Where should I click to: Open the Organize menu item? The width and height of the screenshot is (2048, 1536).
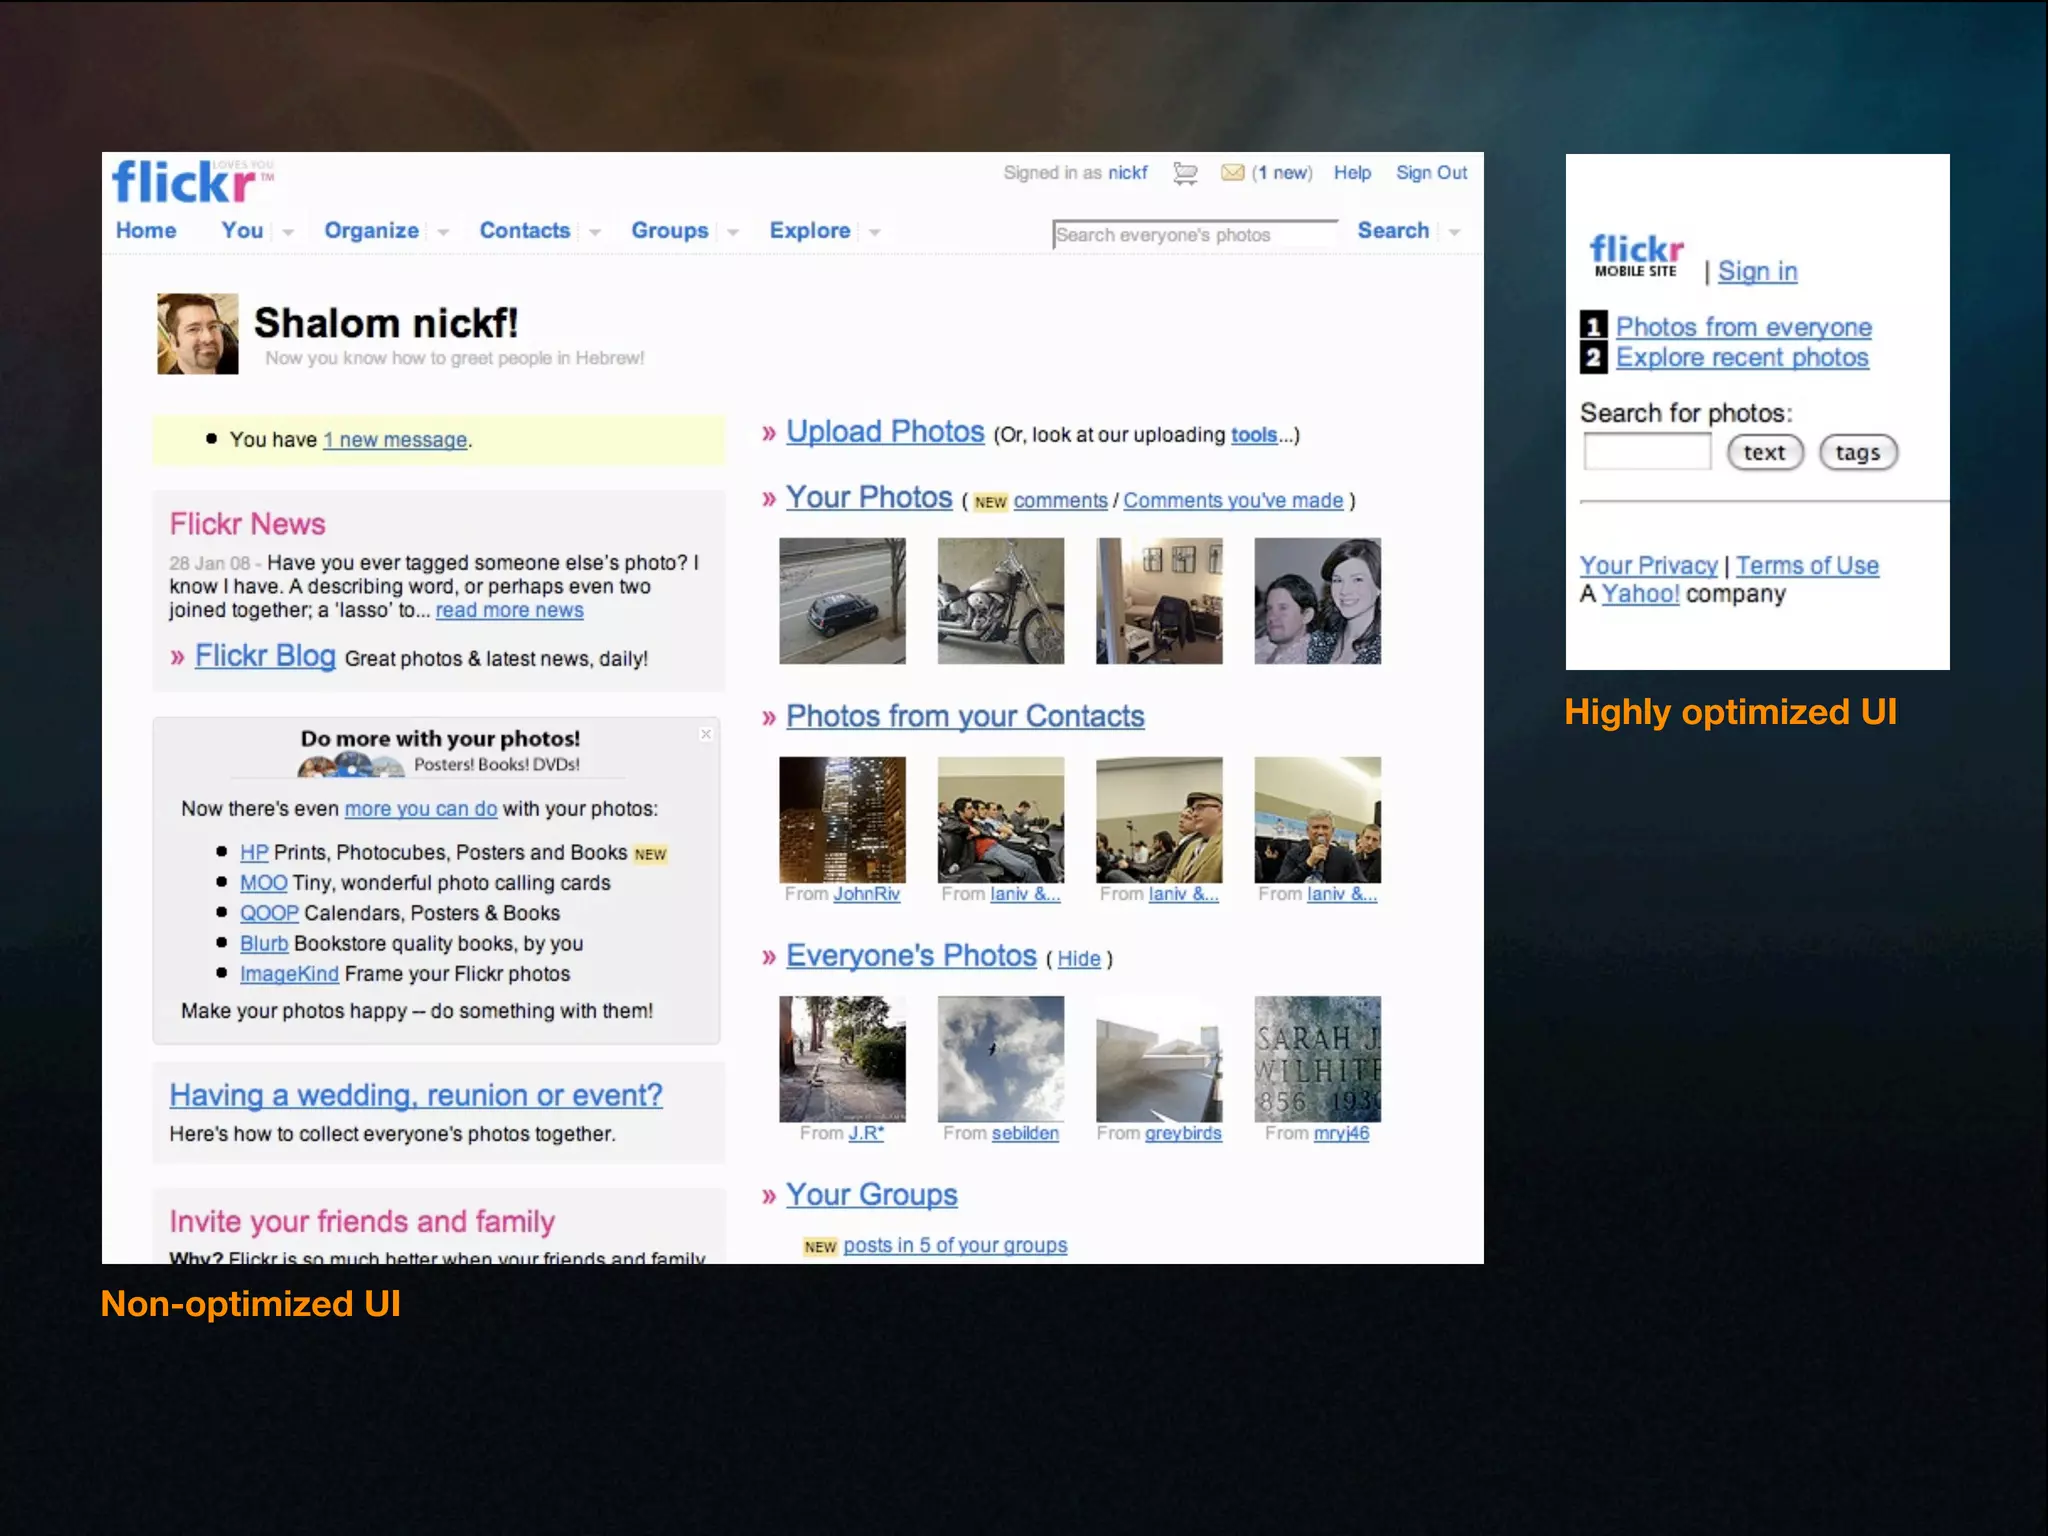point(371,230)
